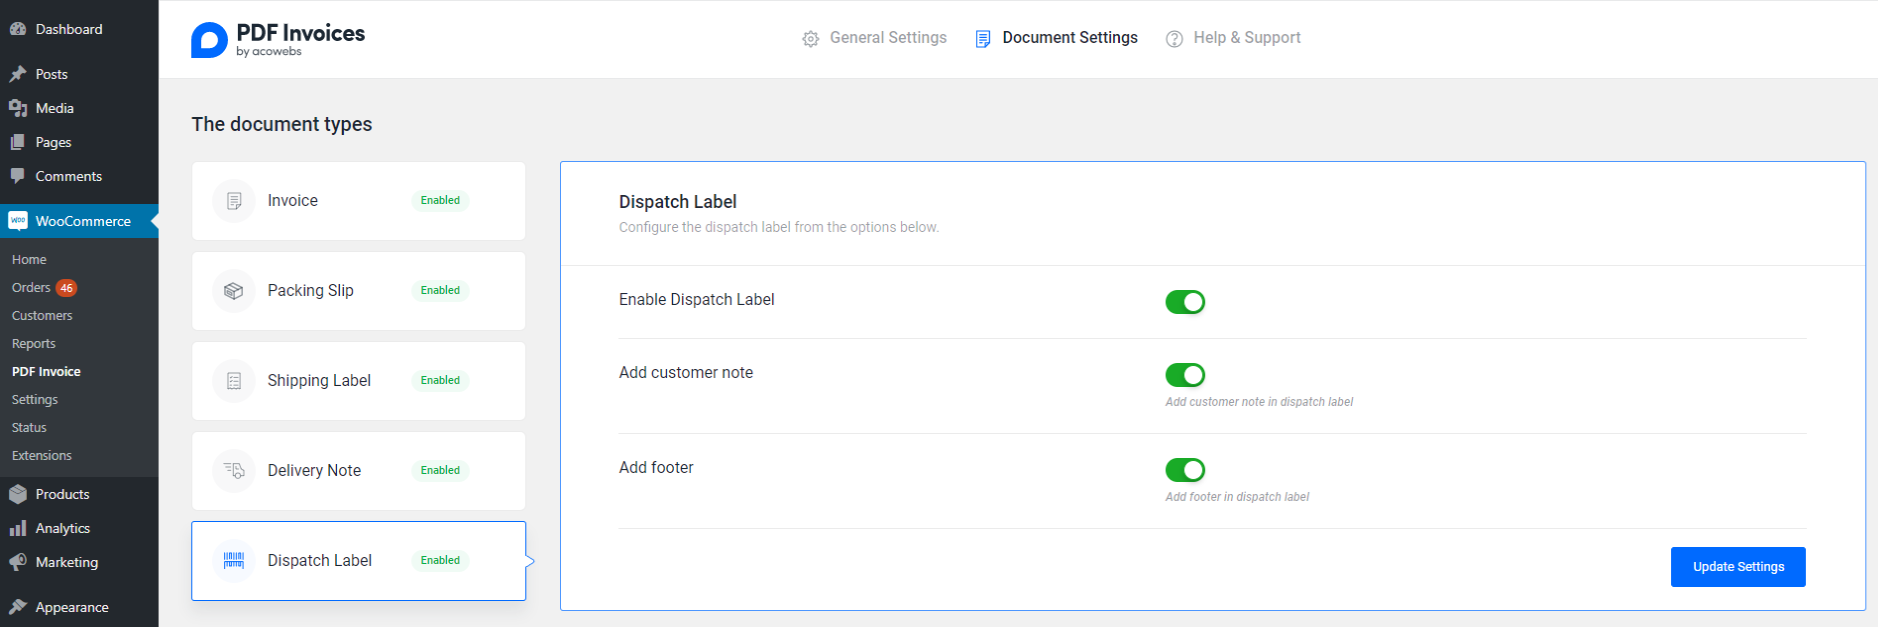Select the Dispatch Label document type

pos(359,561)
